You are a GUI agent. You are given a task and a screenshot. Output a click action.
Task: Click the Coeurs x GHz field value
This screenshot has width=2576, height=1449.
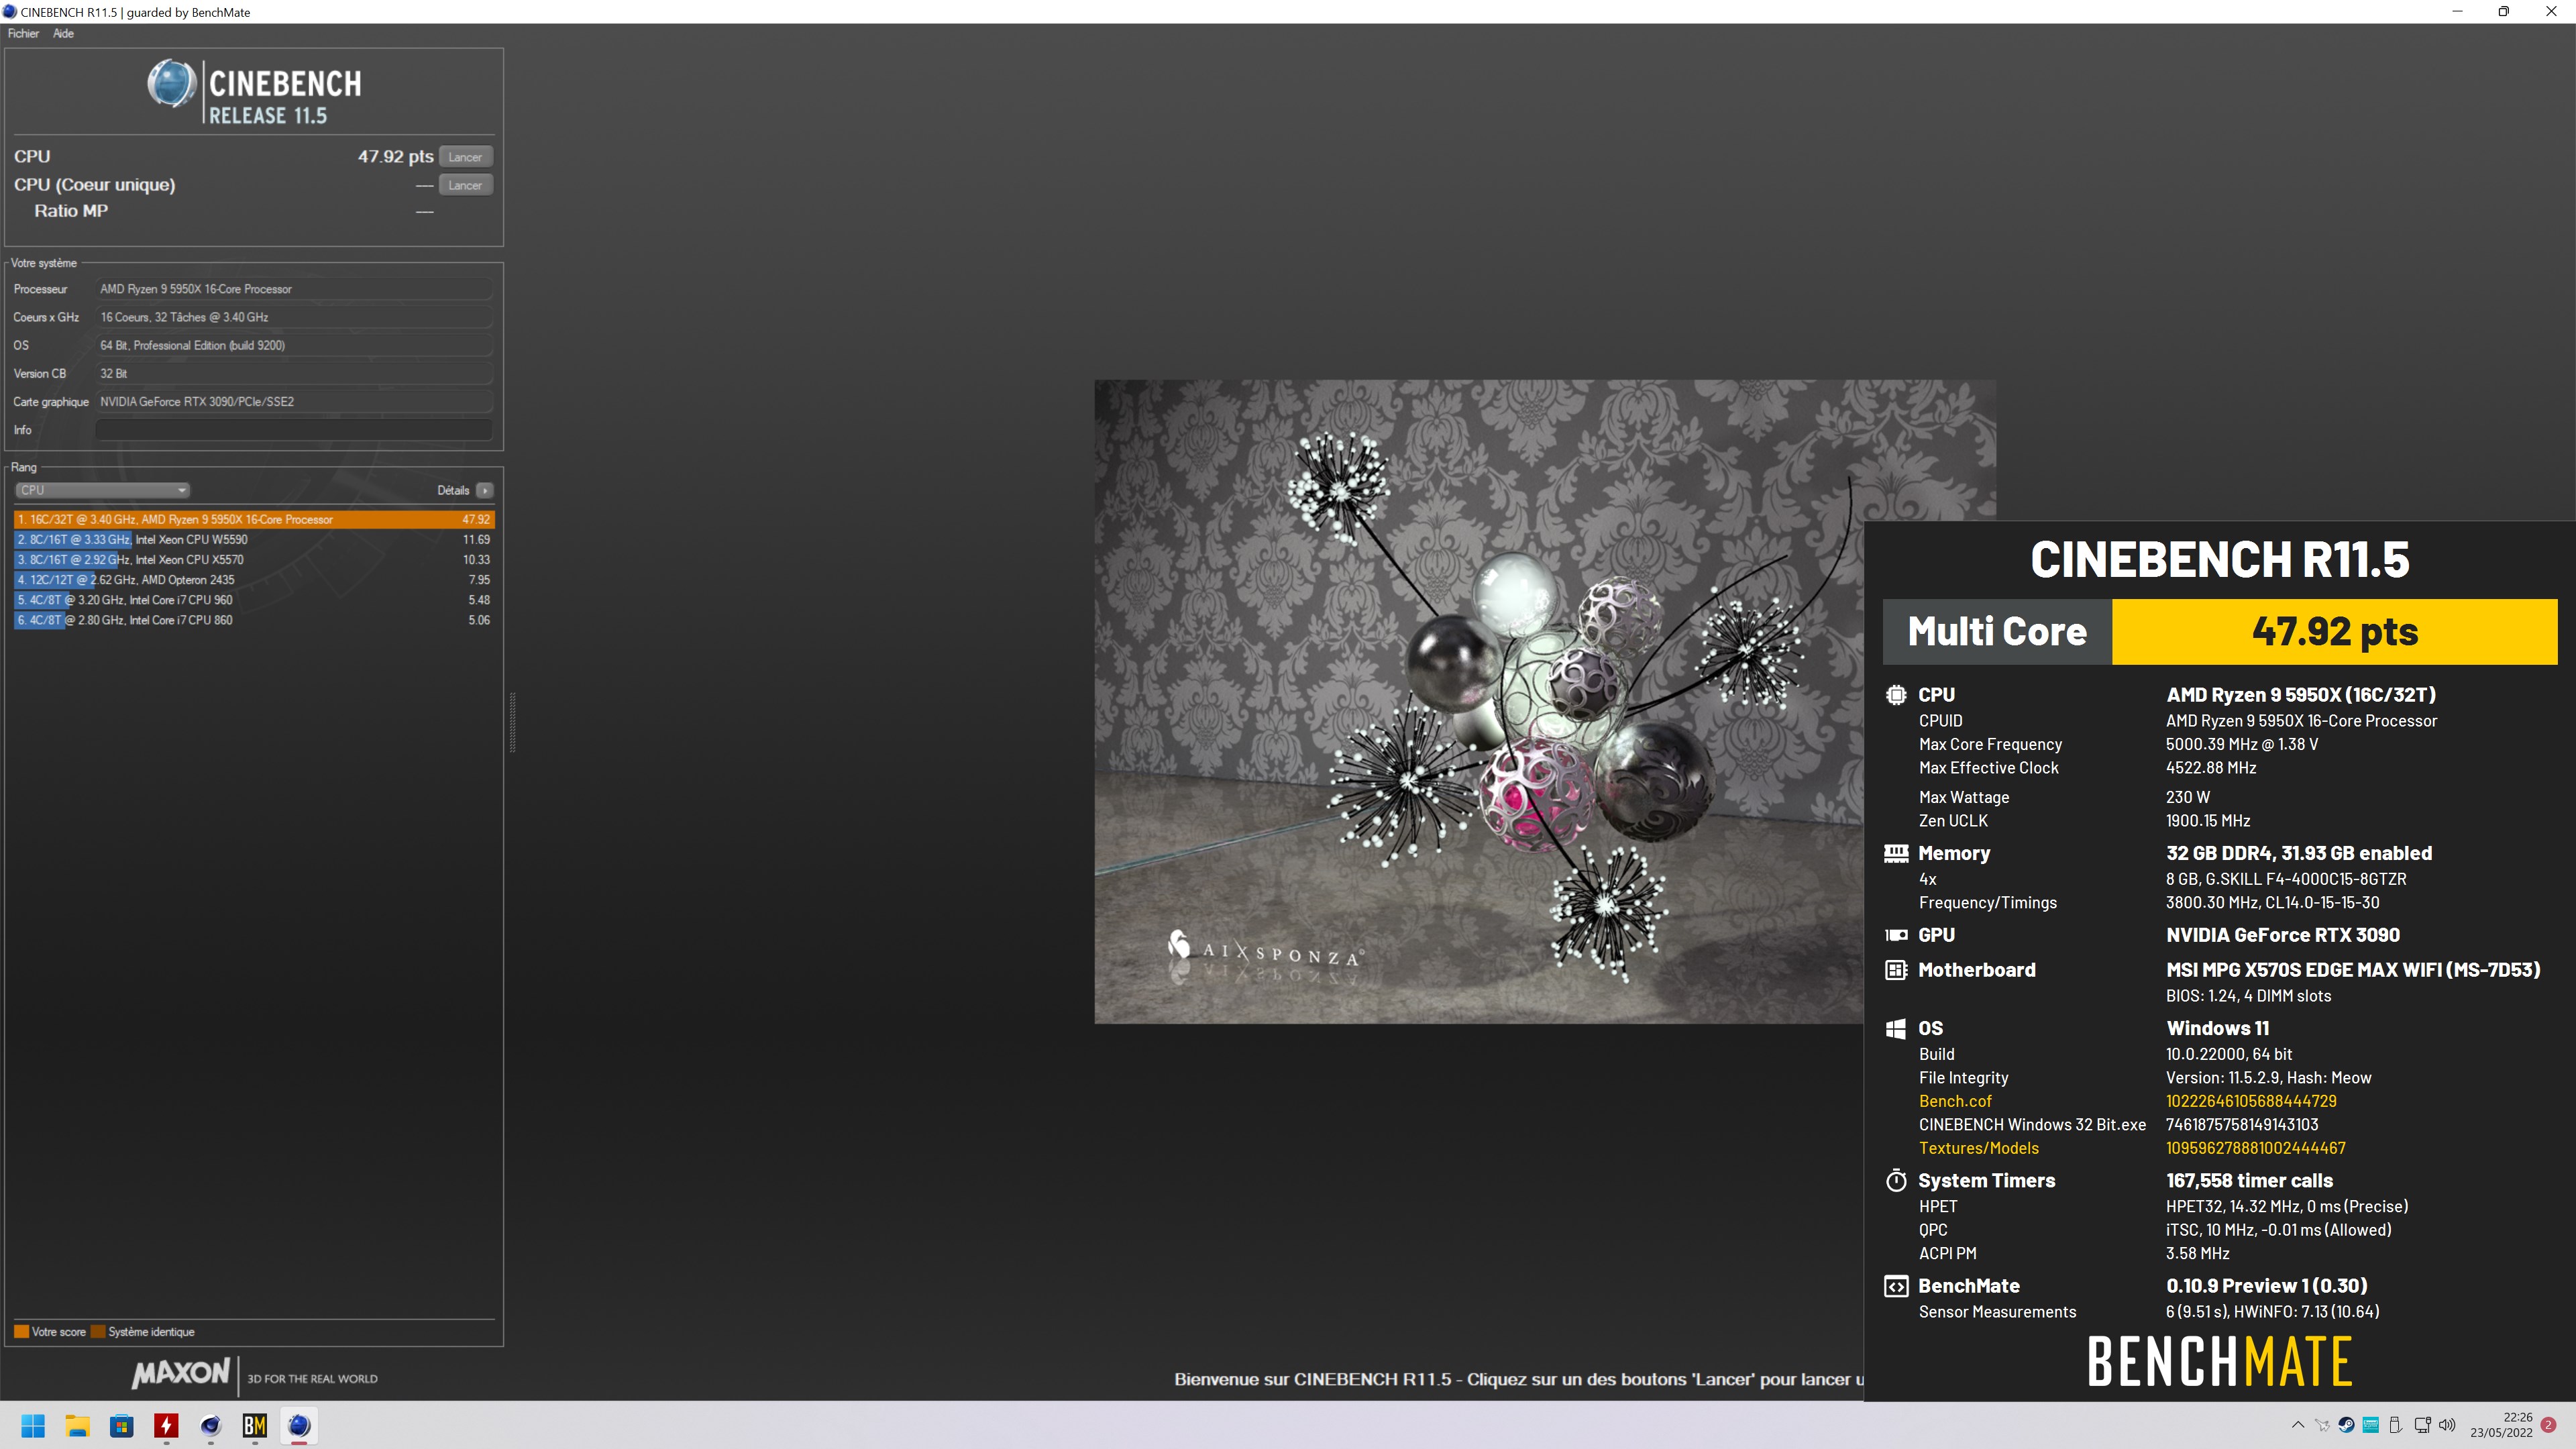[294, 317]
